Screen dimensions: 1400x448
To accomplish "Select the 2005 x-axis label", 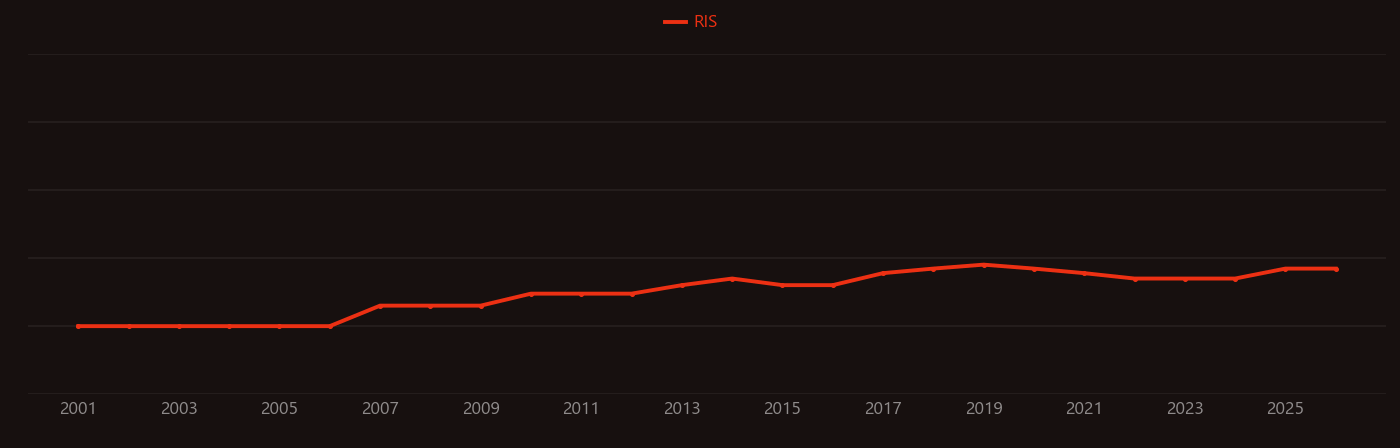I will pyautogui.click(x=280, y=409).
